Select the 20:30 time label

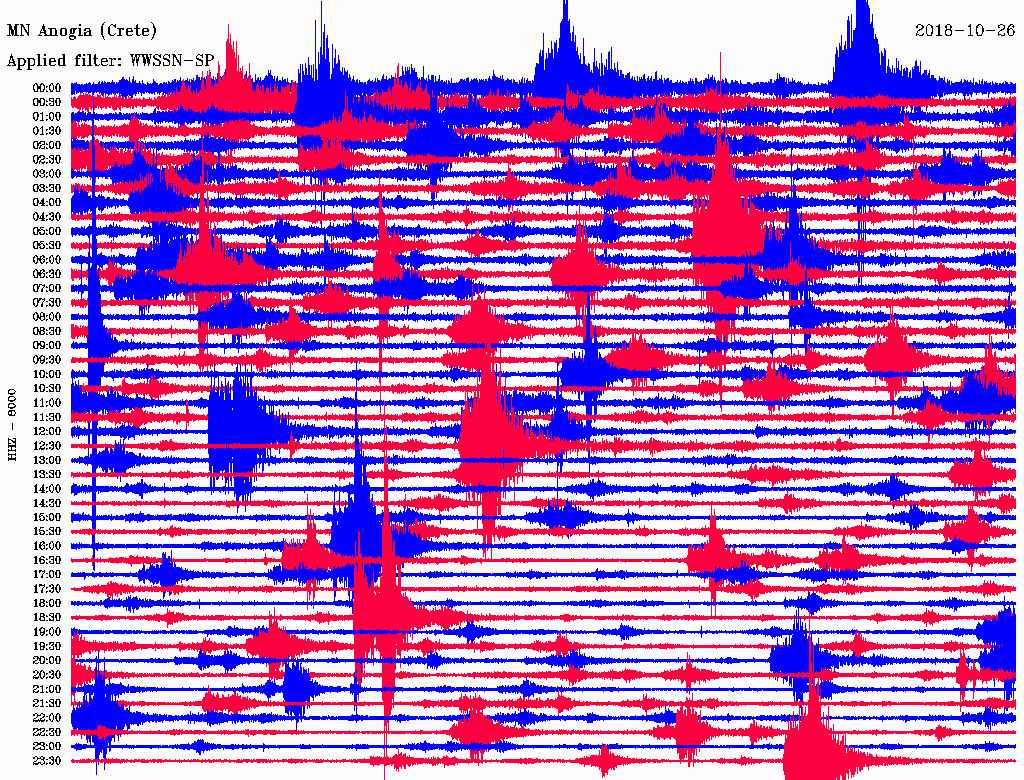pos(47,675)
